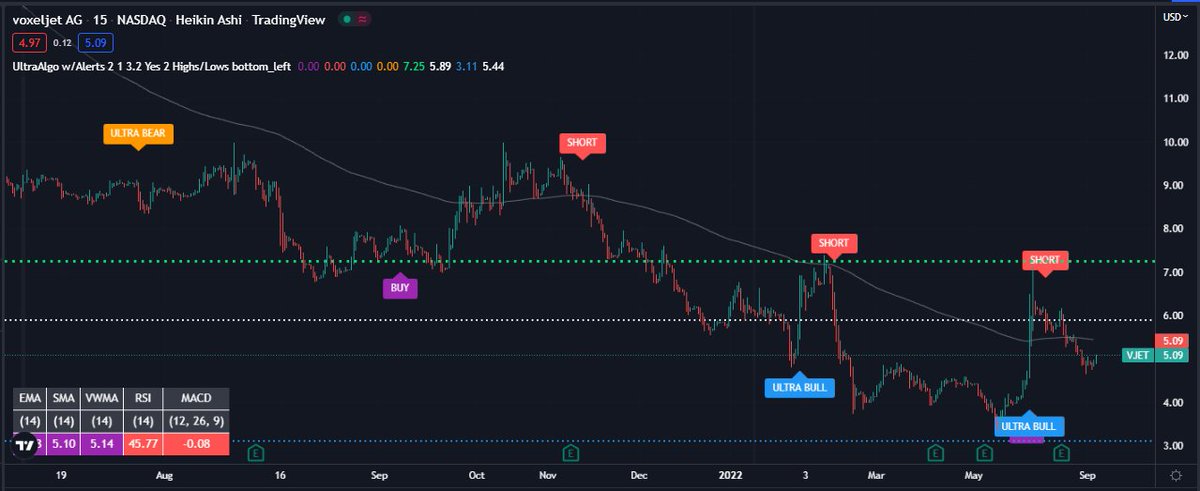The image size is (1200, 491).
Task: Click ULTRA BULL label below February low
Action: click(801, 387)
